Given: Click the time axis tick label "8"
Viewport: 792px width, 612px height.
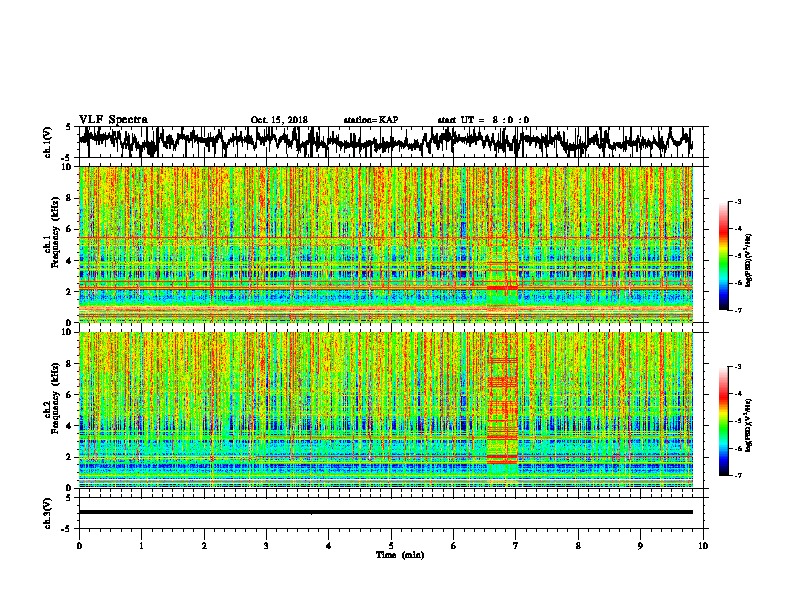Looking at the screenshot, I should click(x=578, y=545).
